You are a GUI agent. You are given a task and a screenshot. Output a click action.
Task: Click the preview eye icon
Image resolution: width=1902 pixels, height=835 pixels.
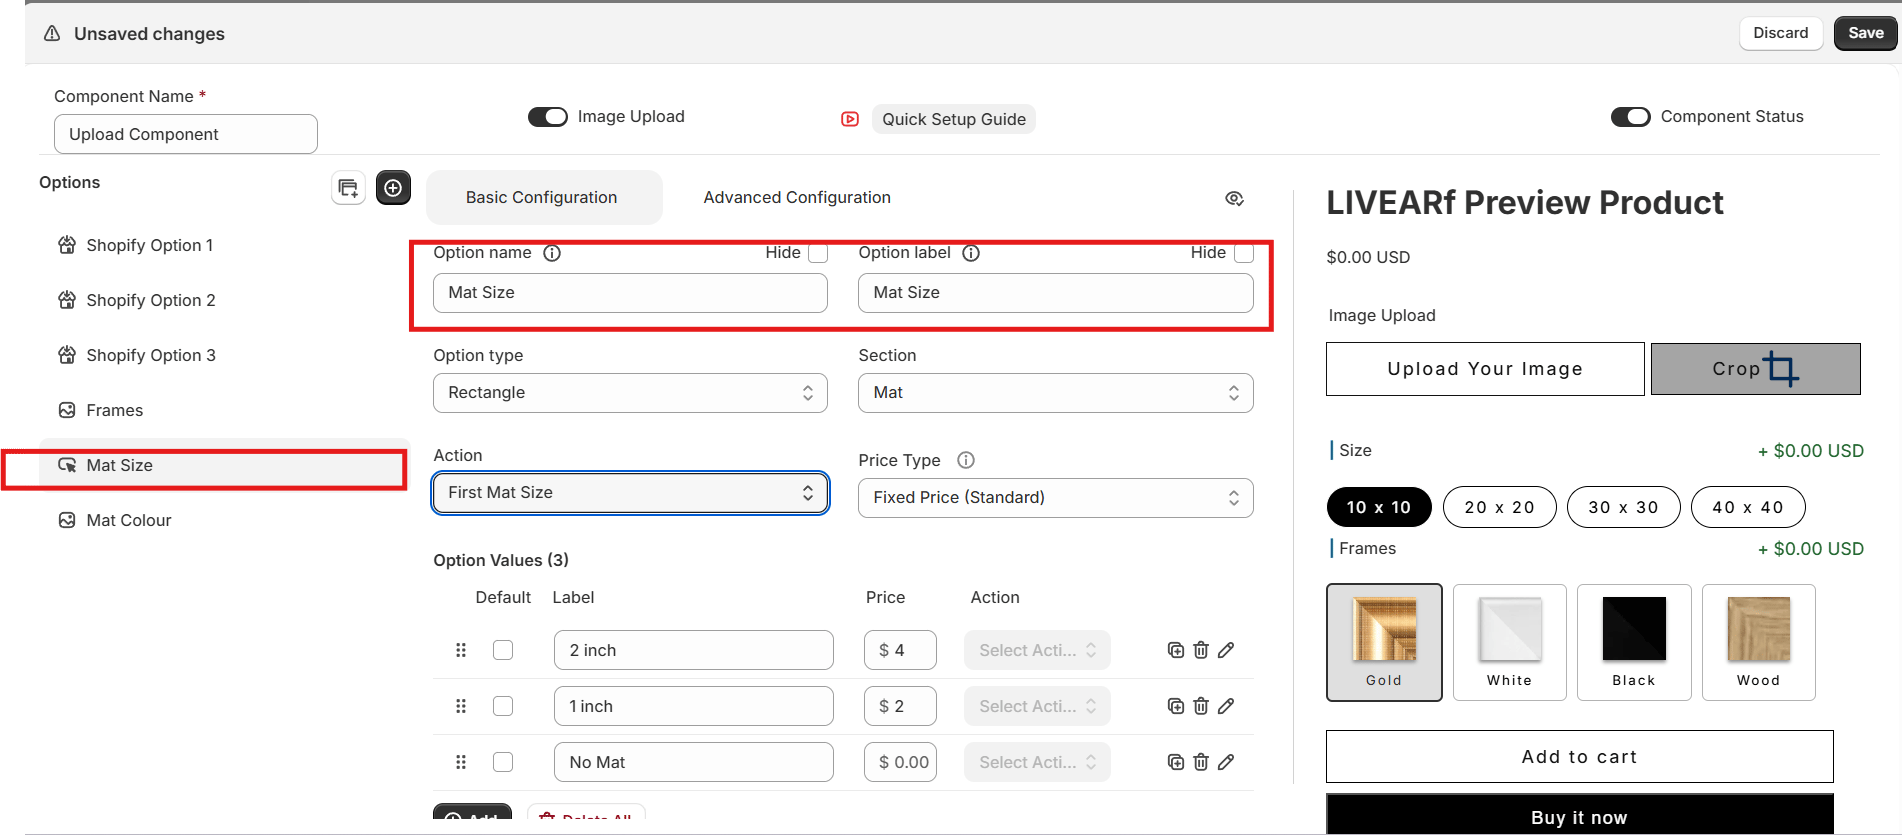(x=1234, y=198)
